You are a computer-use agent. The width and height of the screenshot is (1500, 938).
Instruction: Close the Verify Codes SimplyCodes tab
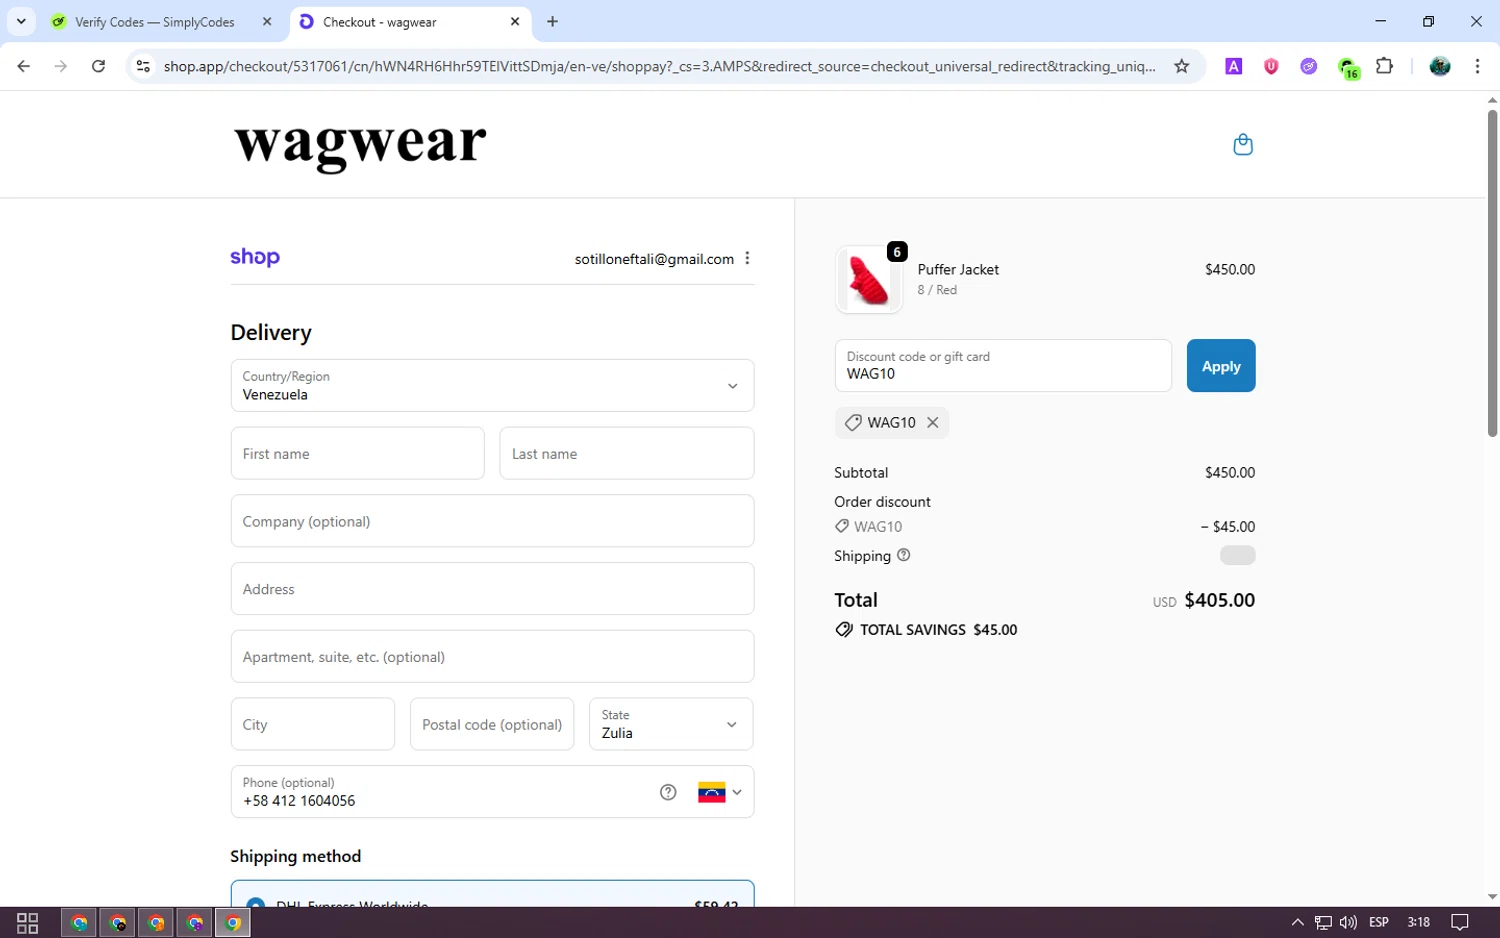pos(267,21)
